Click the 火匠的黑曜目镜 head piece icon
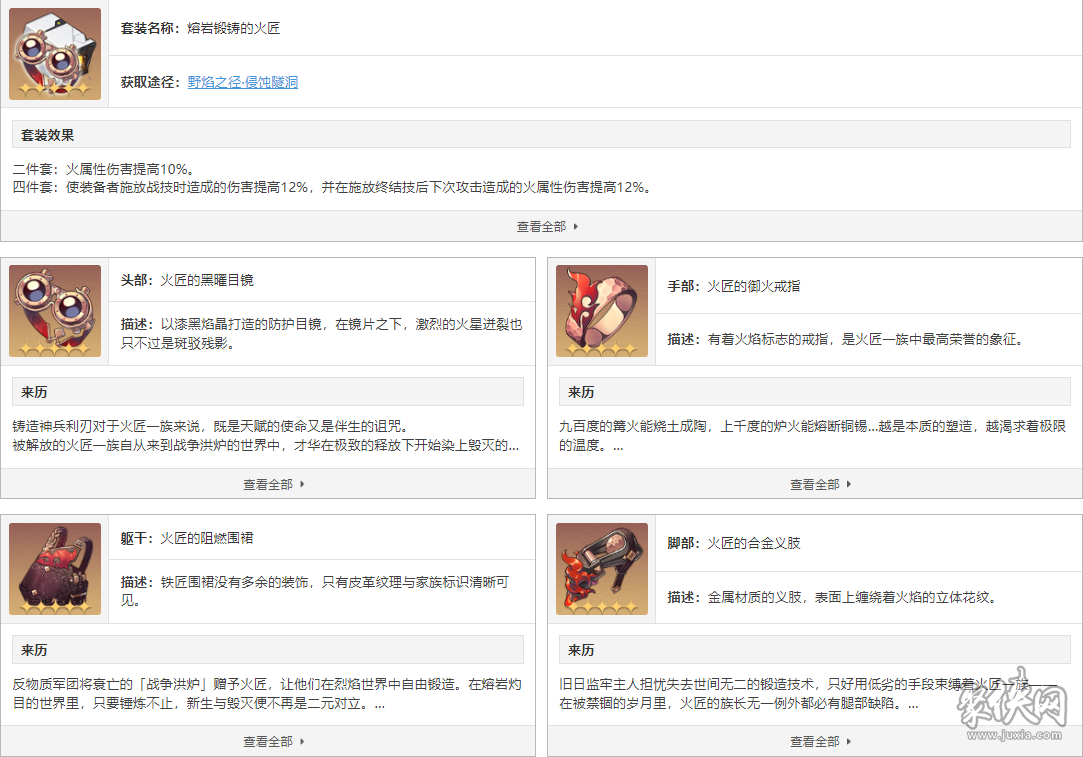 pos(55,311)
